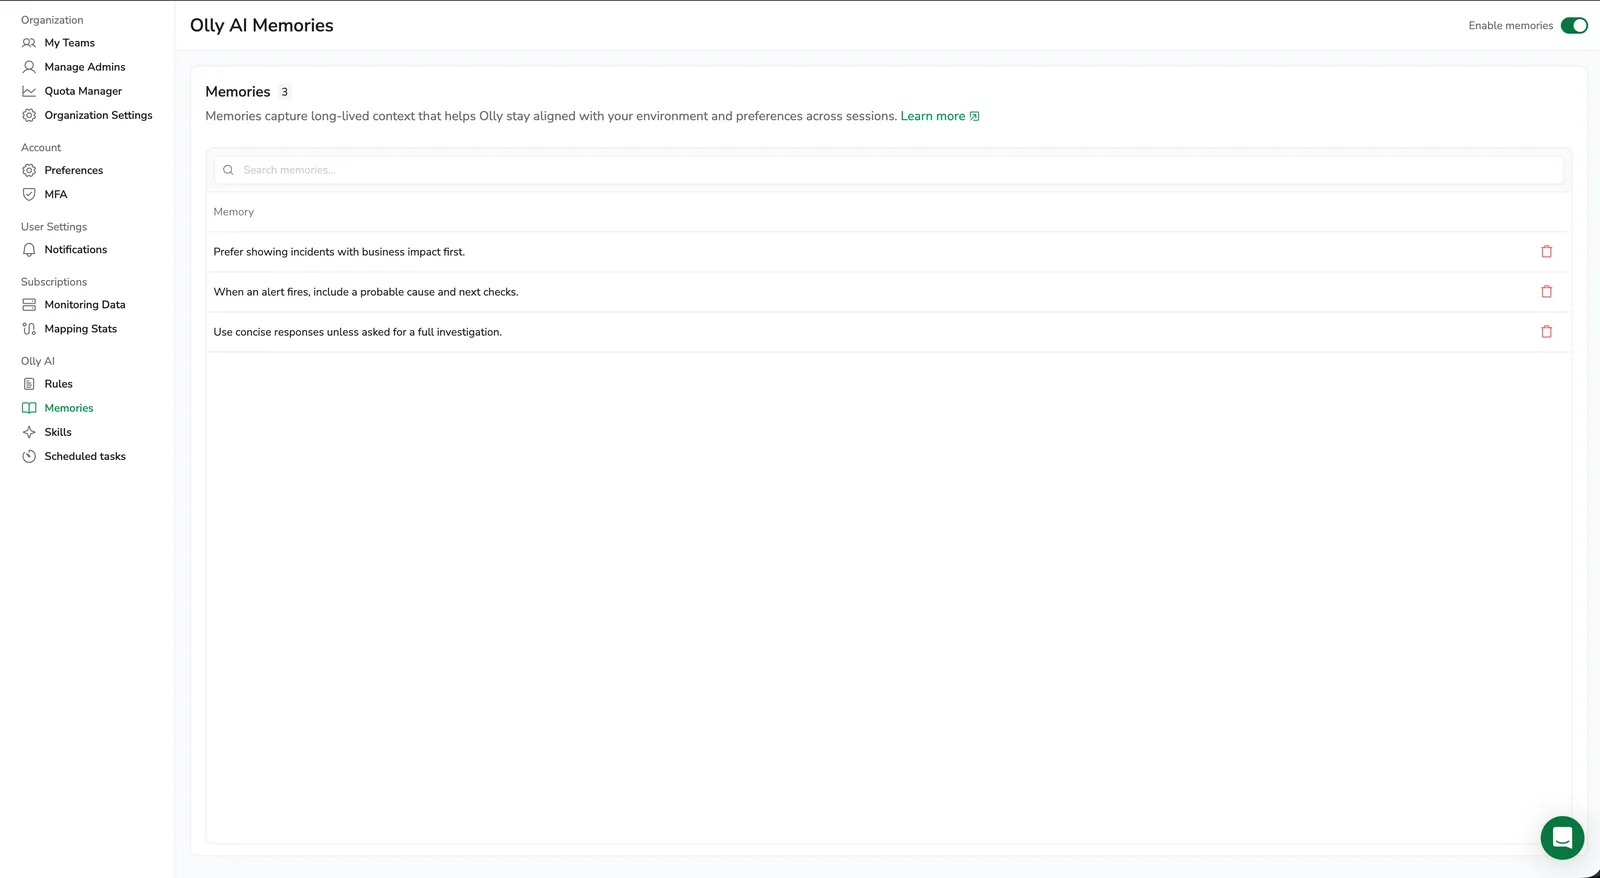Open the Mapping Stats page
The width and height of the screenshot is (1600, 878).
point(81,329)
